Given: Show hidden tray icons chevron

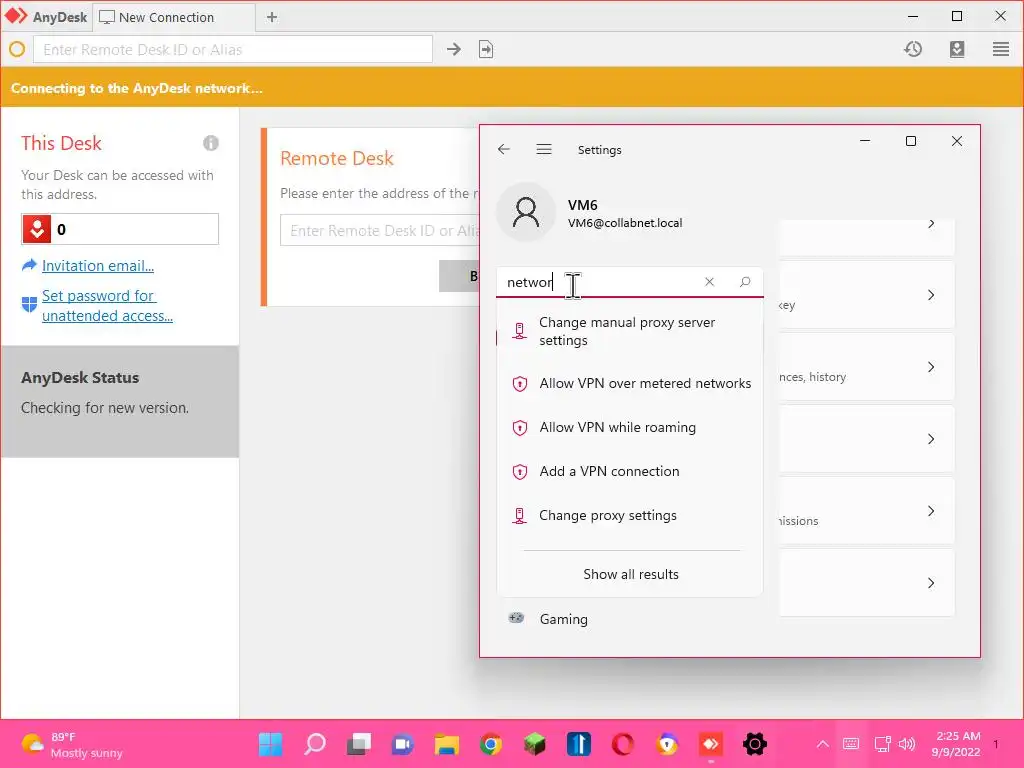Looking at the screenshot, I should (x=823, y=744).
